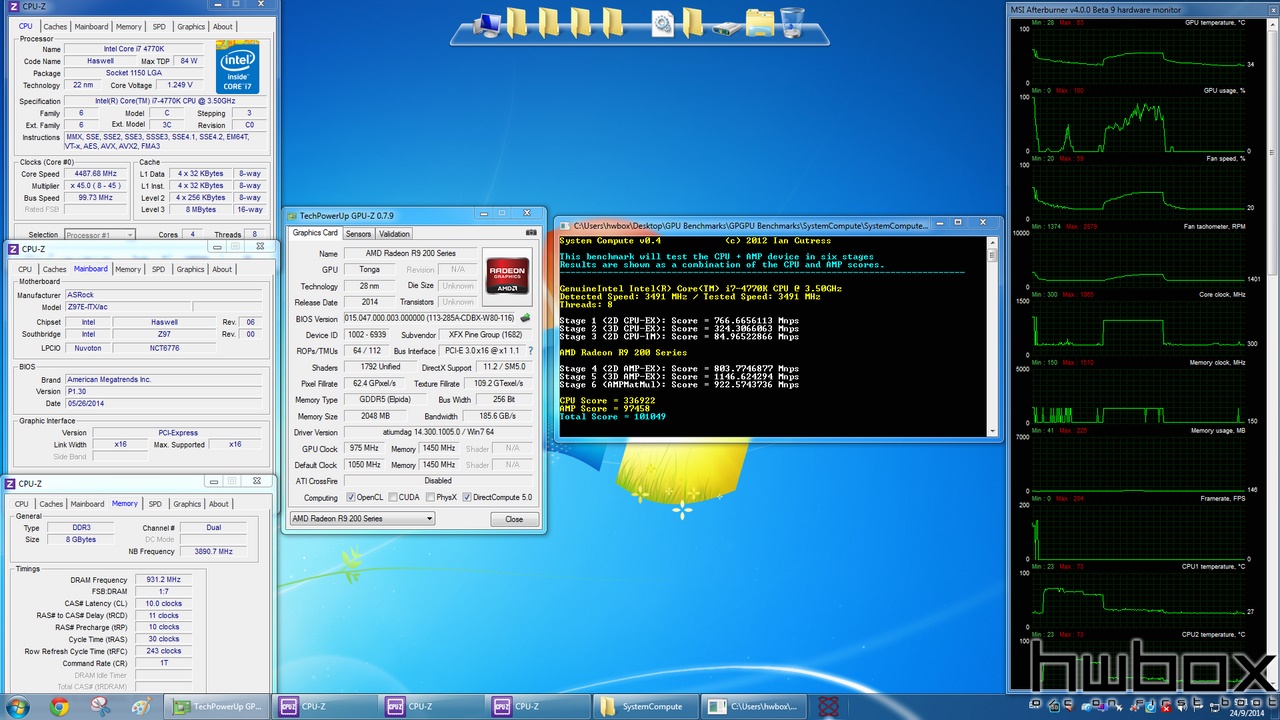Open the SPD tab in the top CPU-Z window
1280x720 pixels.
point(160,27)
